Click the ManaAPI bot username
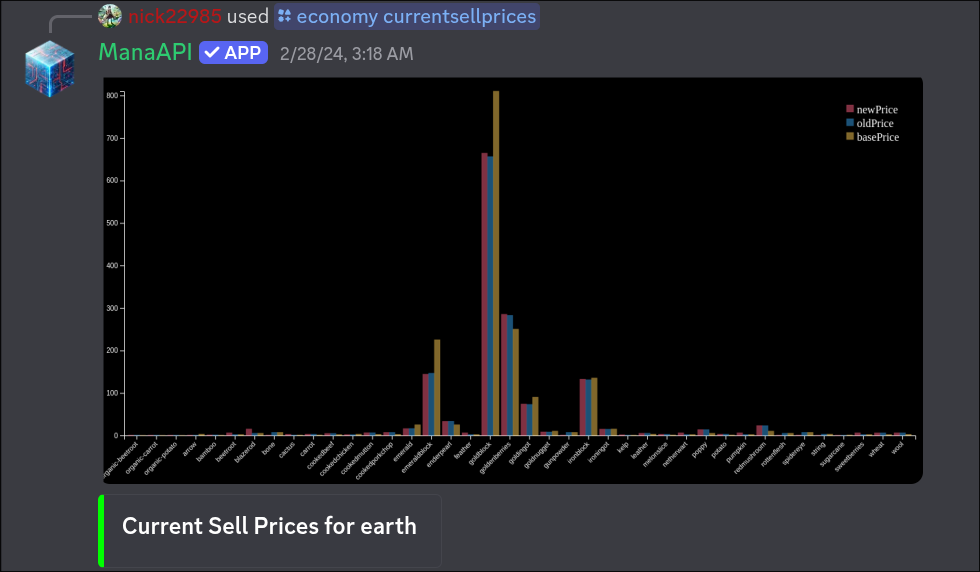 pyautogui.click(x=145, y=53)
